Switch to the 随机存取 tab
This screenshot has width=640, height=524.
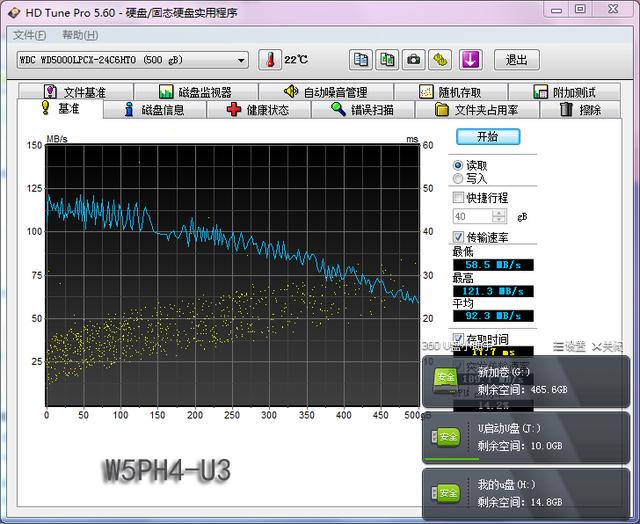(451, 92)
